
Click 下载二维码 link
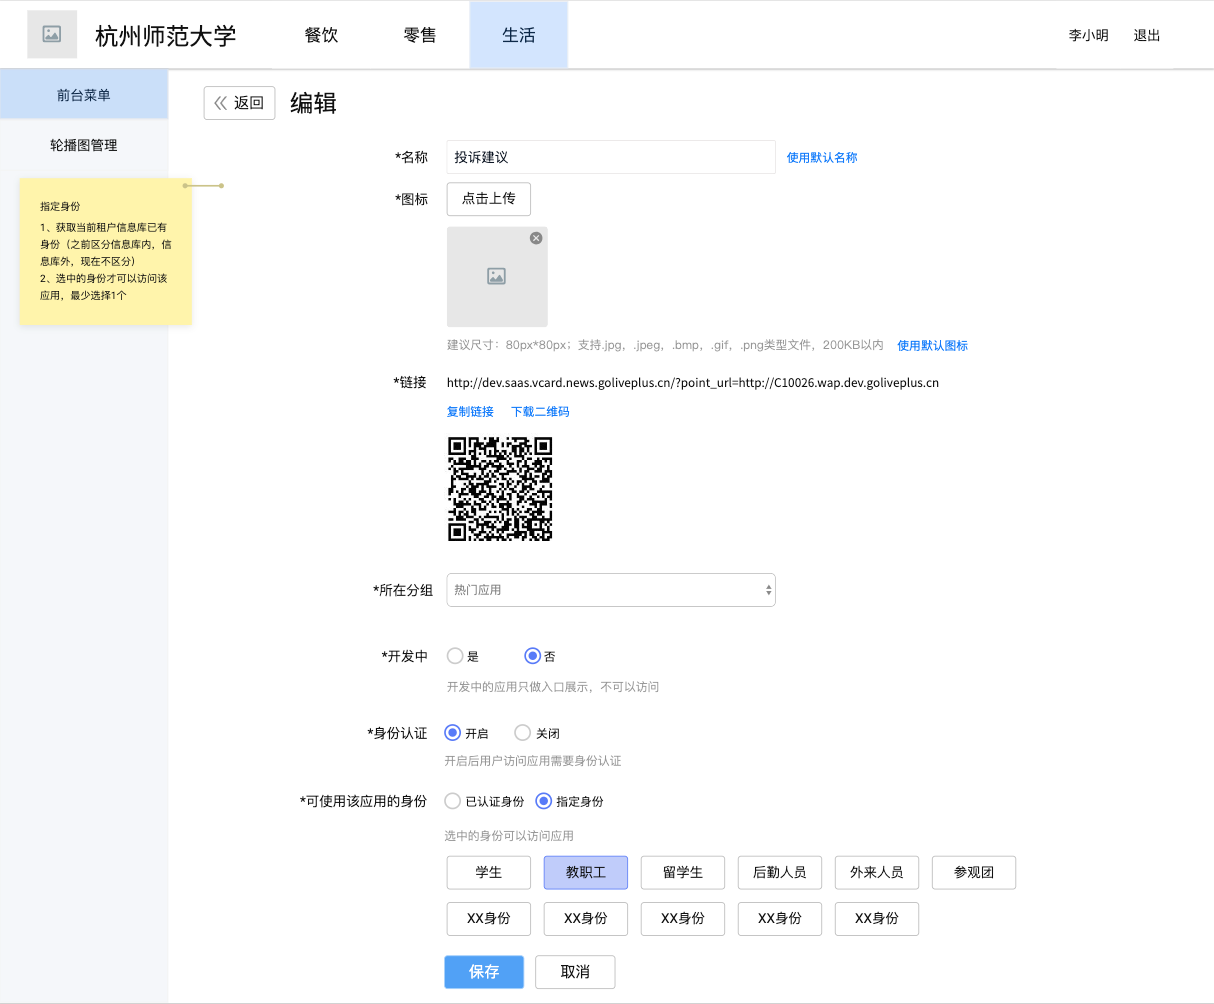(x=540, y=412)
